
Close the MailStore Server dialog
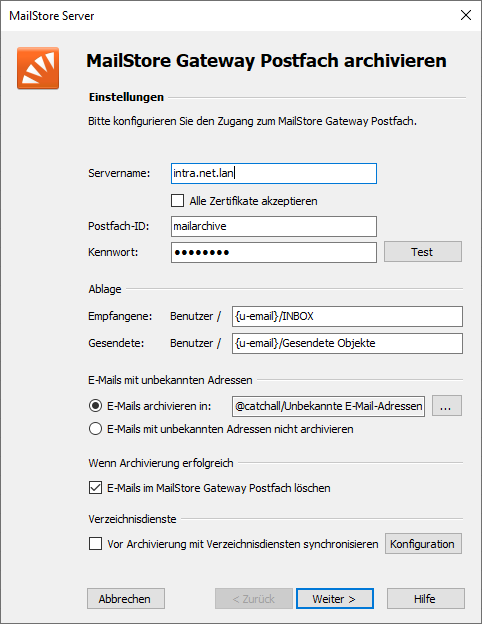466,15
